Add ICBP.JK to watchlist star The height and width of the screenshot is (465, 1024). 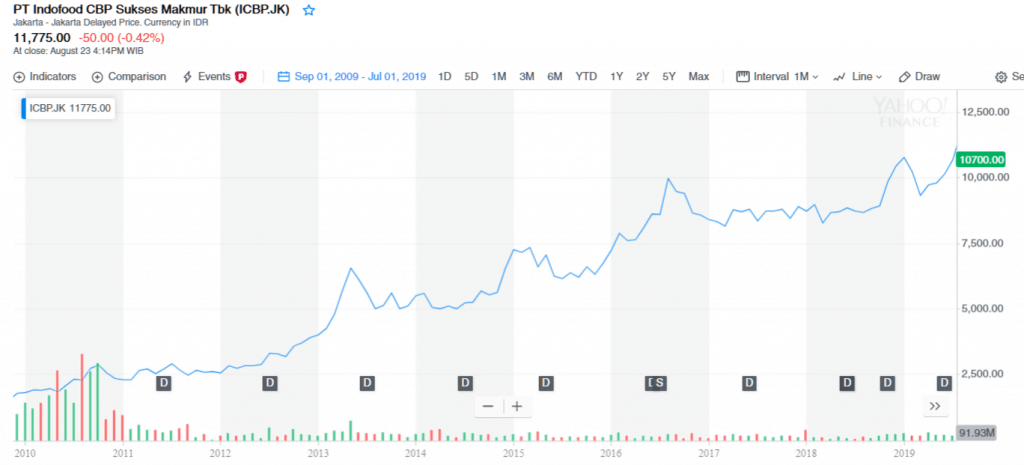309,10
